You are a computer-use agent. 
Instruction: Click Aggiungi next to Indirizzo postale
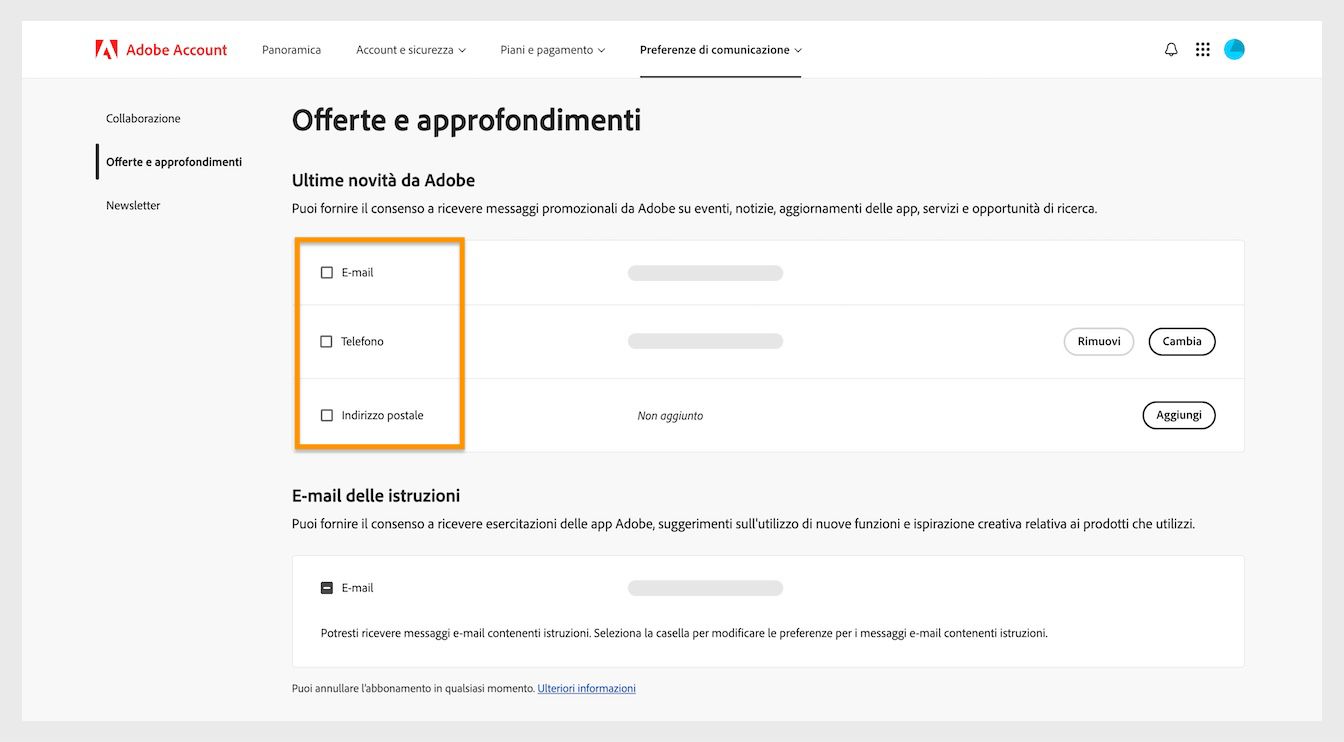(1179, 414)
